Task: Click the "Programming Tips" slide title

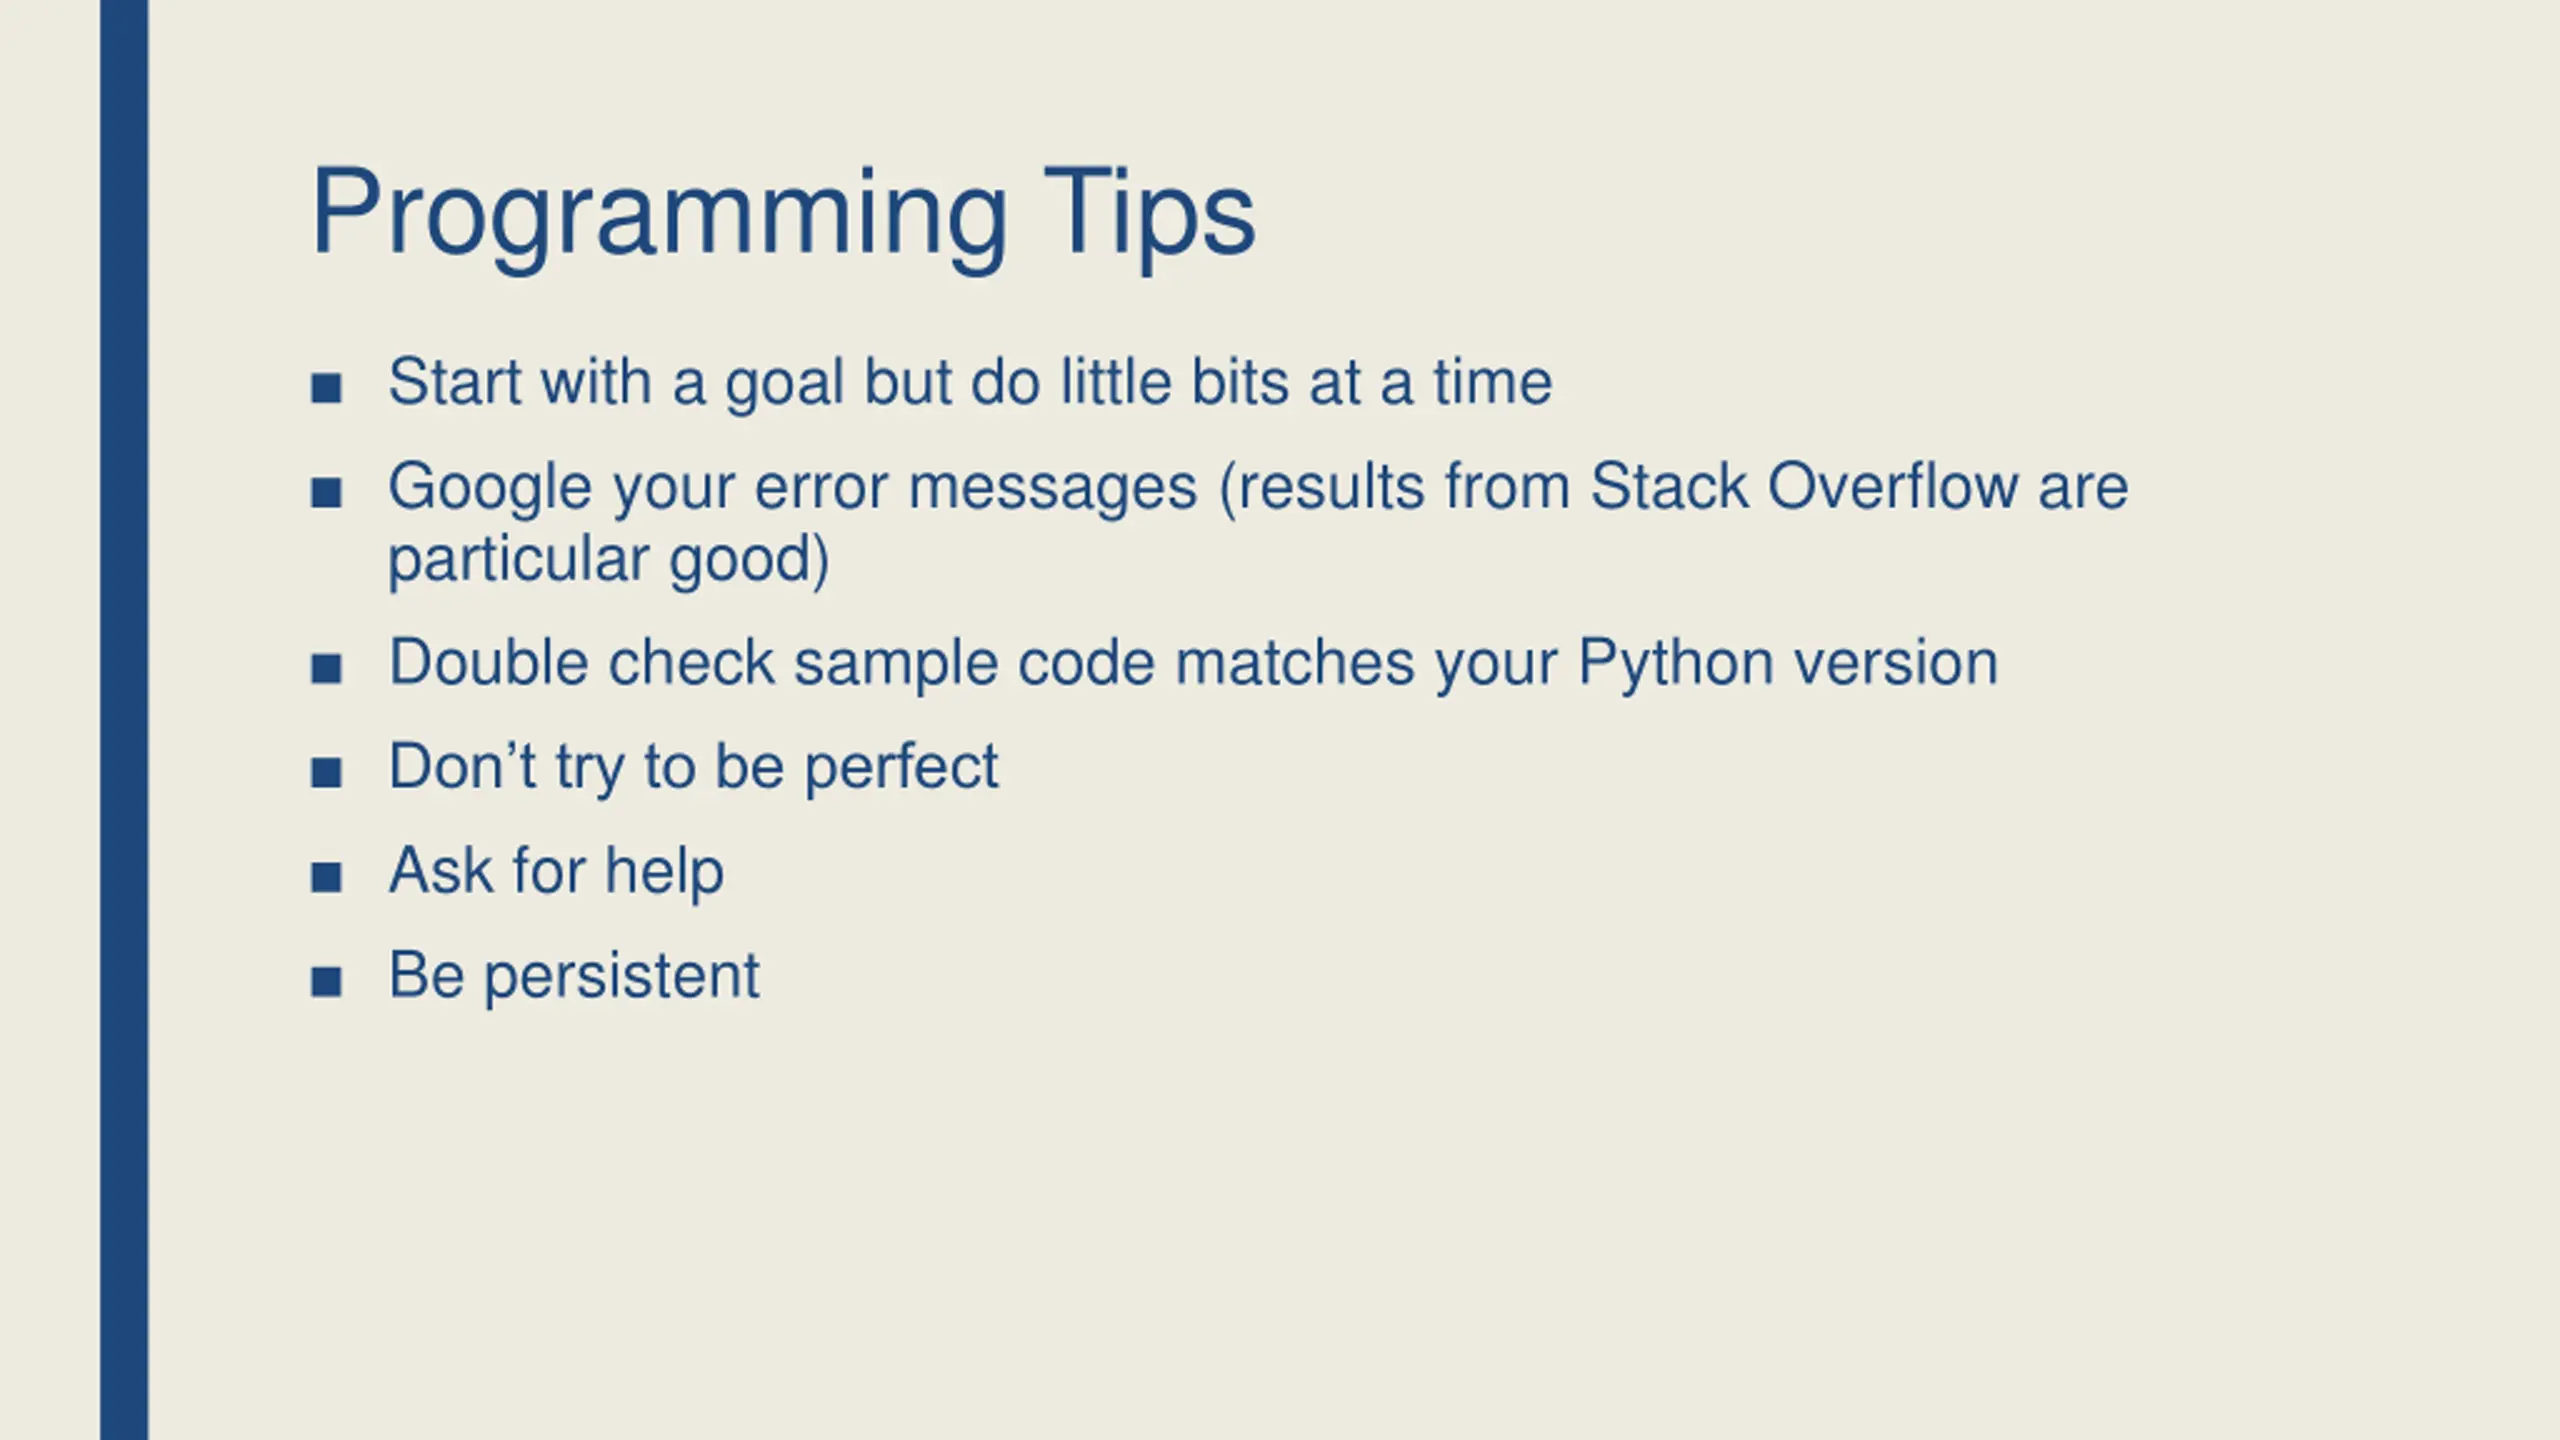Action: [783, 217]
